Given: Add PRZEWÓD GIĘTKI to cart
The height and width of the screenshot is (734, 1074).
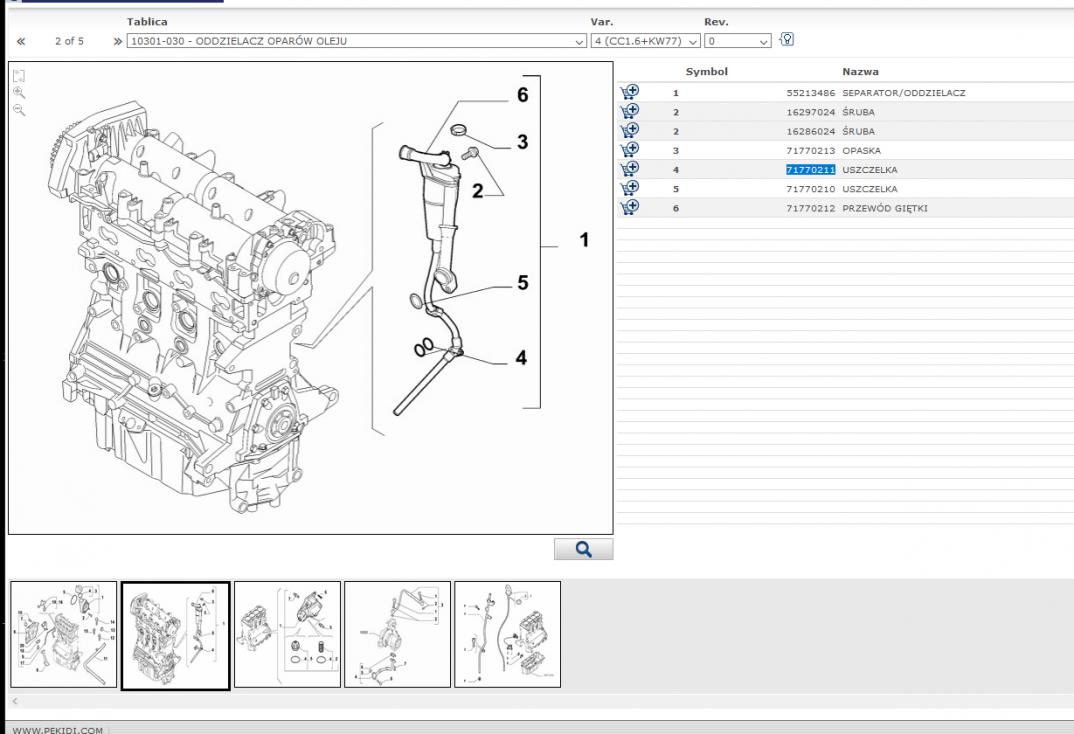Looking at the screenshot, I should click(x=629, y=208).
